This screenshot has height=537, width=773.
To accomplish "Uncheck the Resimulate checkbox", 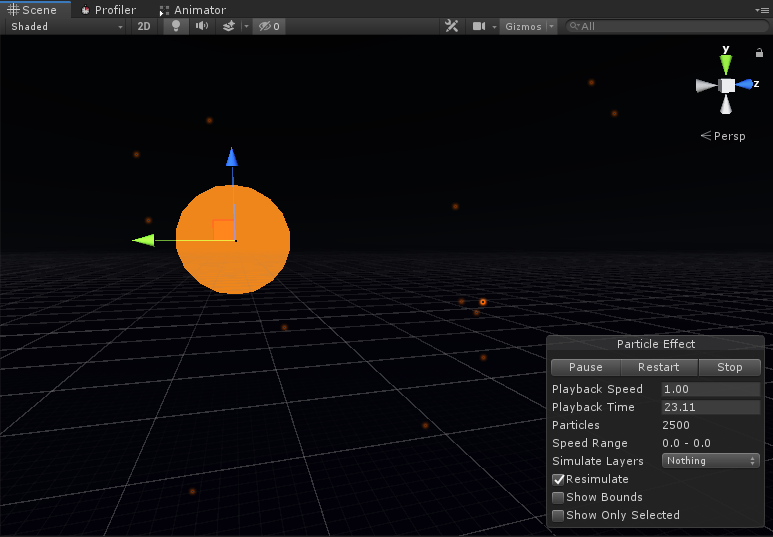I will tap(559, 480).
